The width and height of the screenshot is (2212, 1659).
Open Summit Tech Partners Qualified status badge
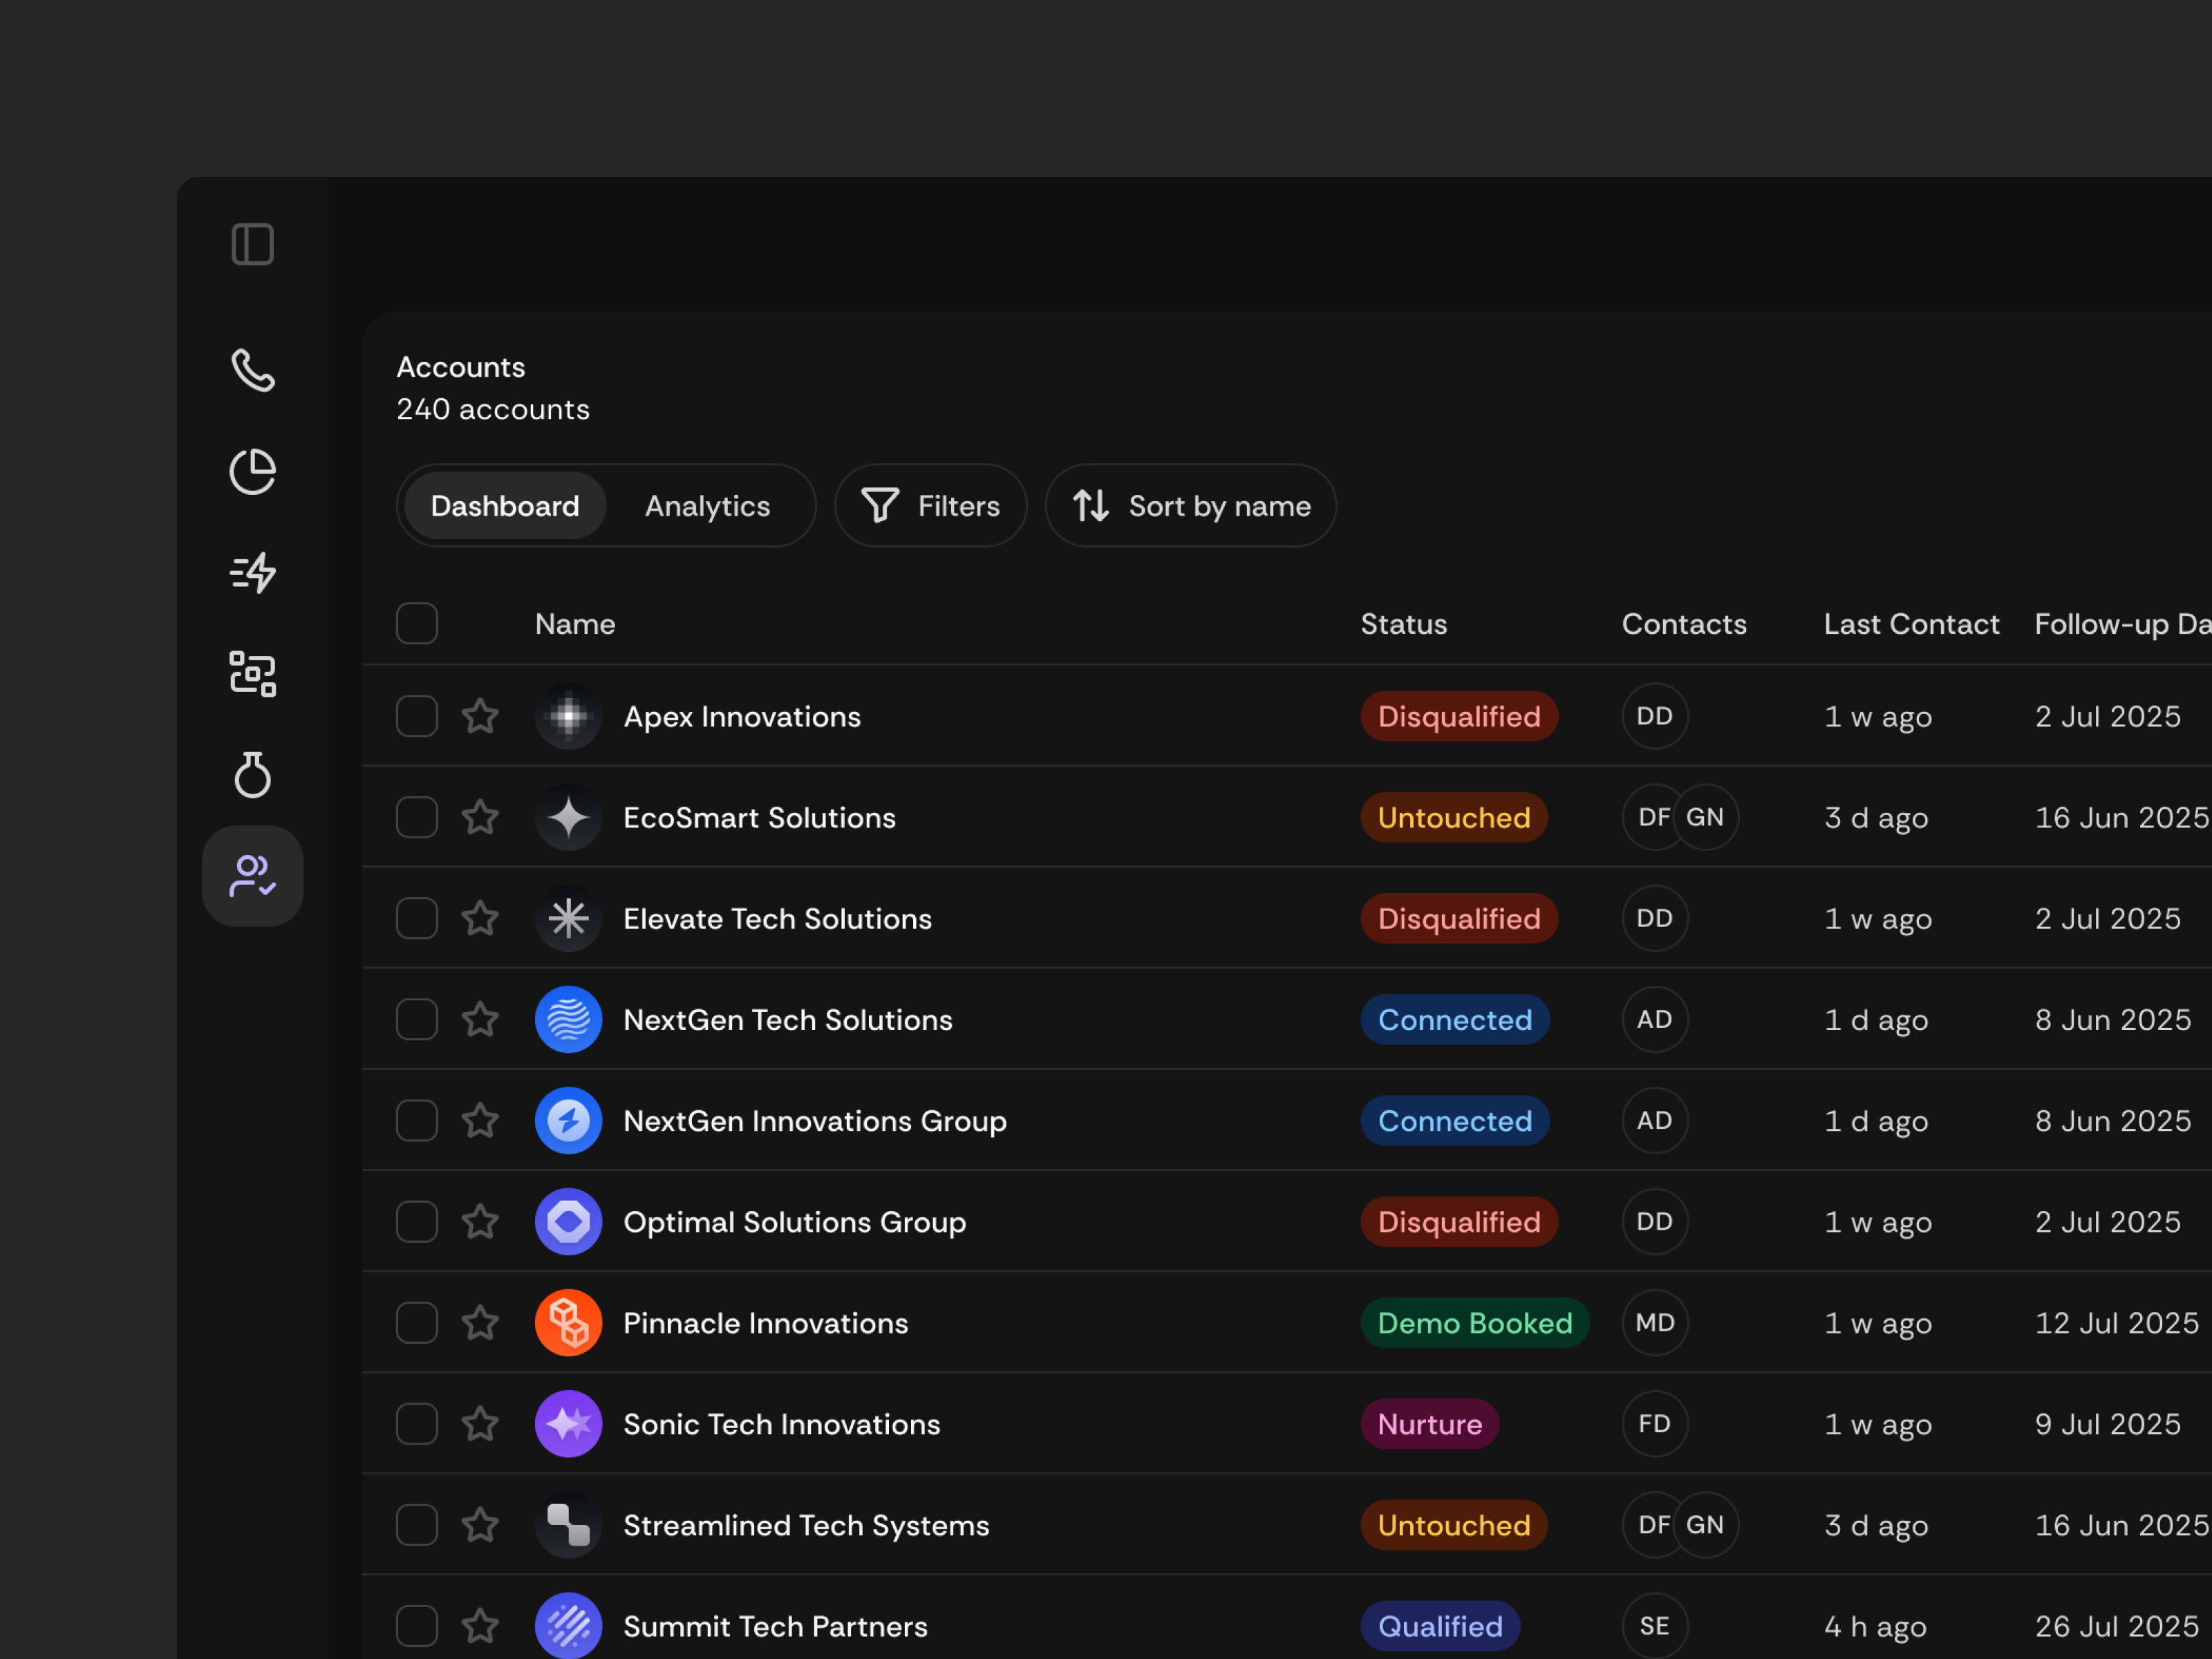[x=1440, y=1625]
